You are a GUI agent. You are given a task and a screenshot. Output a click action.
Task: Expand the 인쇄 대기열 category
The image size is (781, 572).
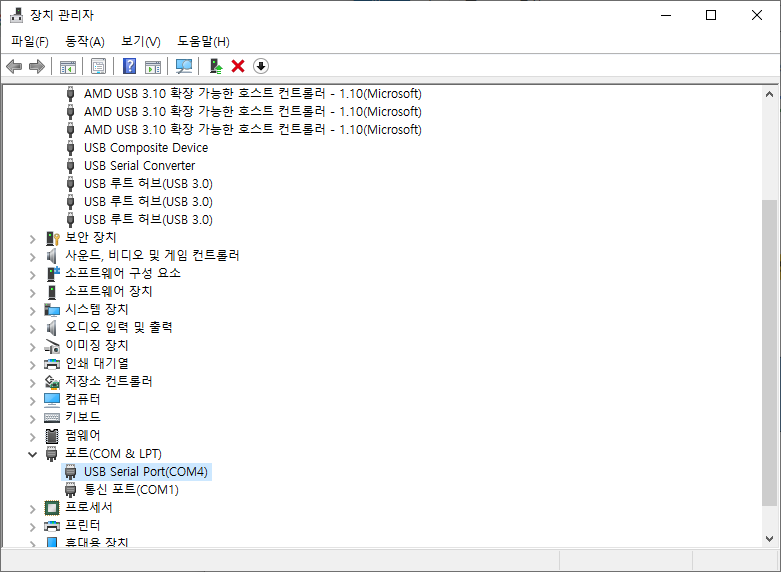coord(33,365)
